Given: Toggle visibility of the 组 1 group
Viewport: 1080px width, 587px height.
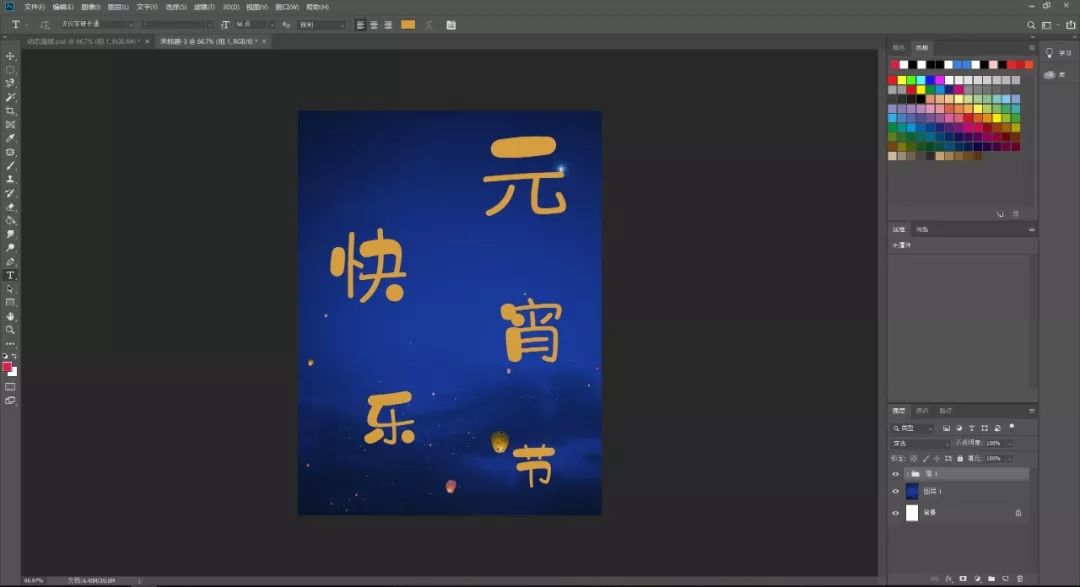Looking at the screenshot, I should (x=896, y=473).
